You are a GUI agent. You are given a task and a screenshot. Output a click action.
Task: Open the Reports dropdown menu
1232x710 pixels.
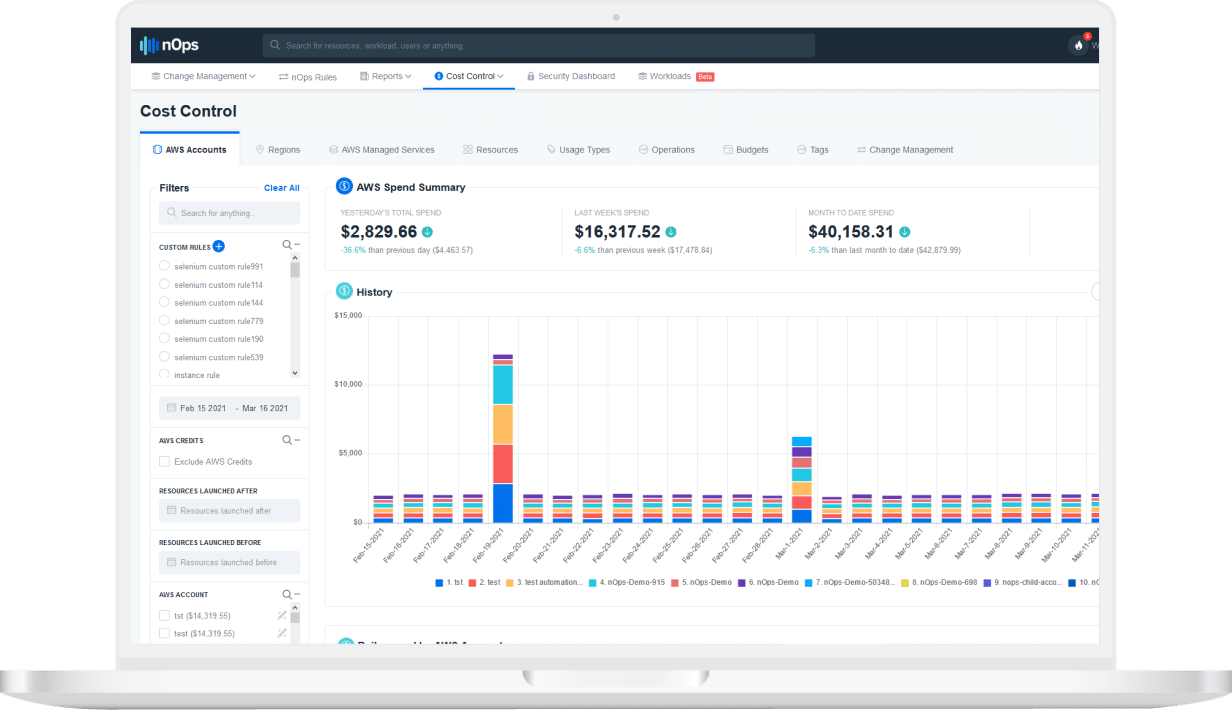(385, 76)
